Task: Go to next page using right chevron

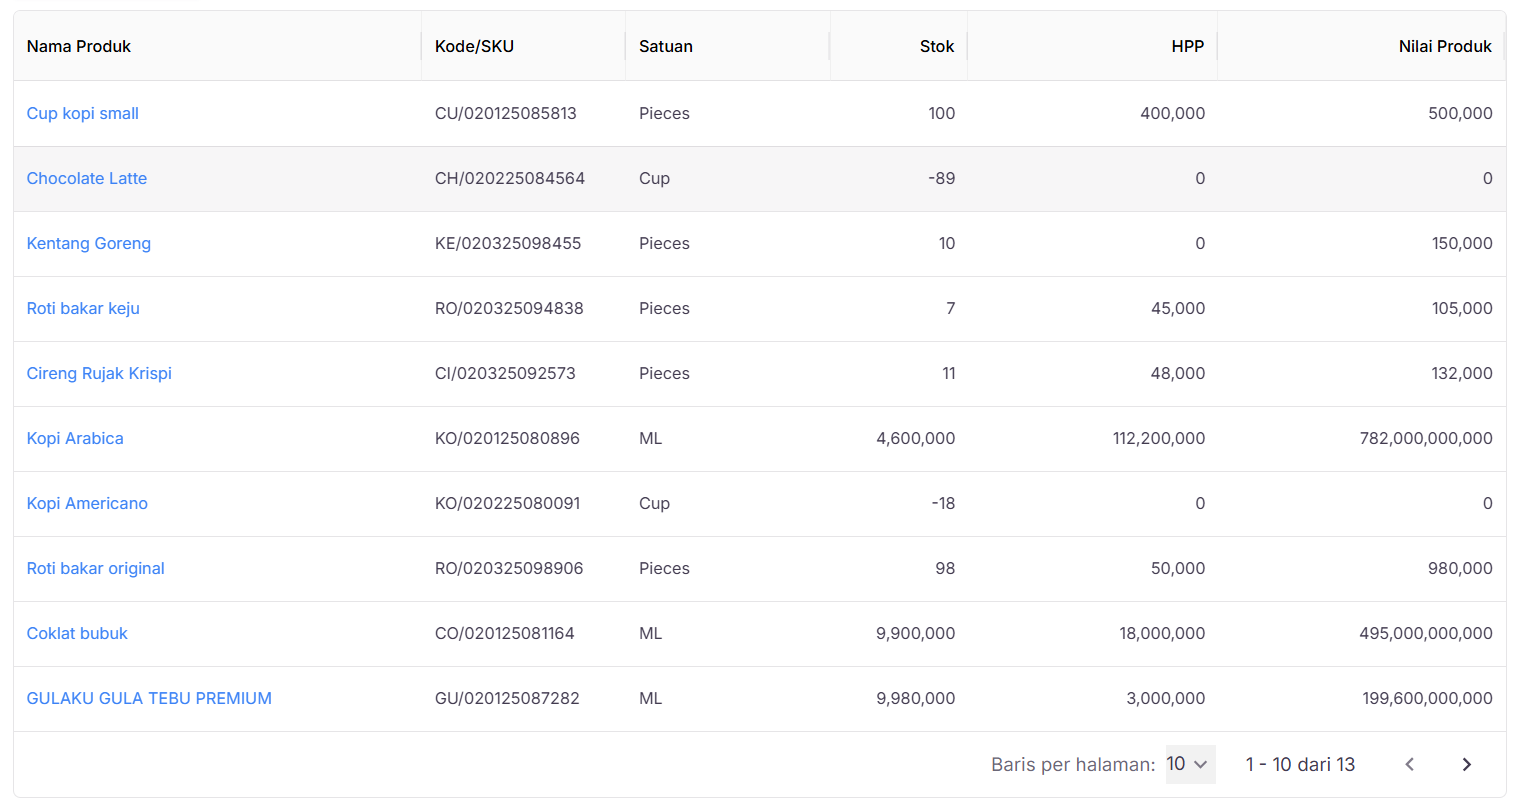Action: (1466, 765)
